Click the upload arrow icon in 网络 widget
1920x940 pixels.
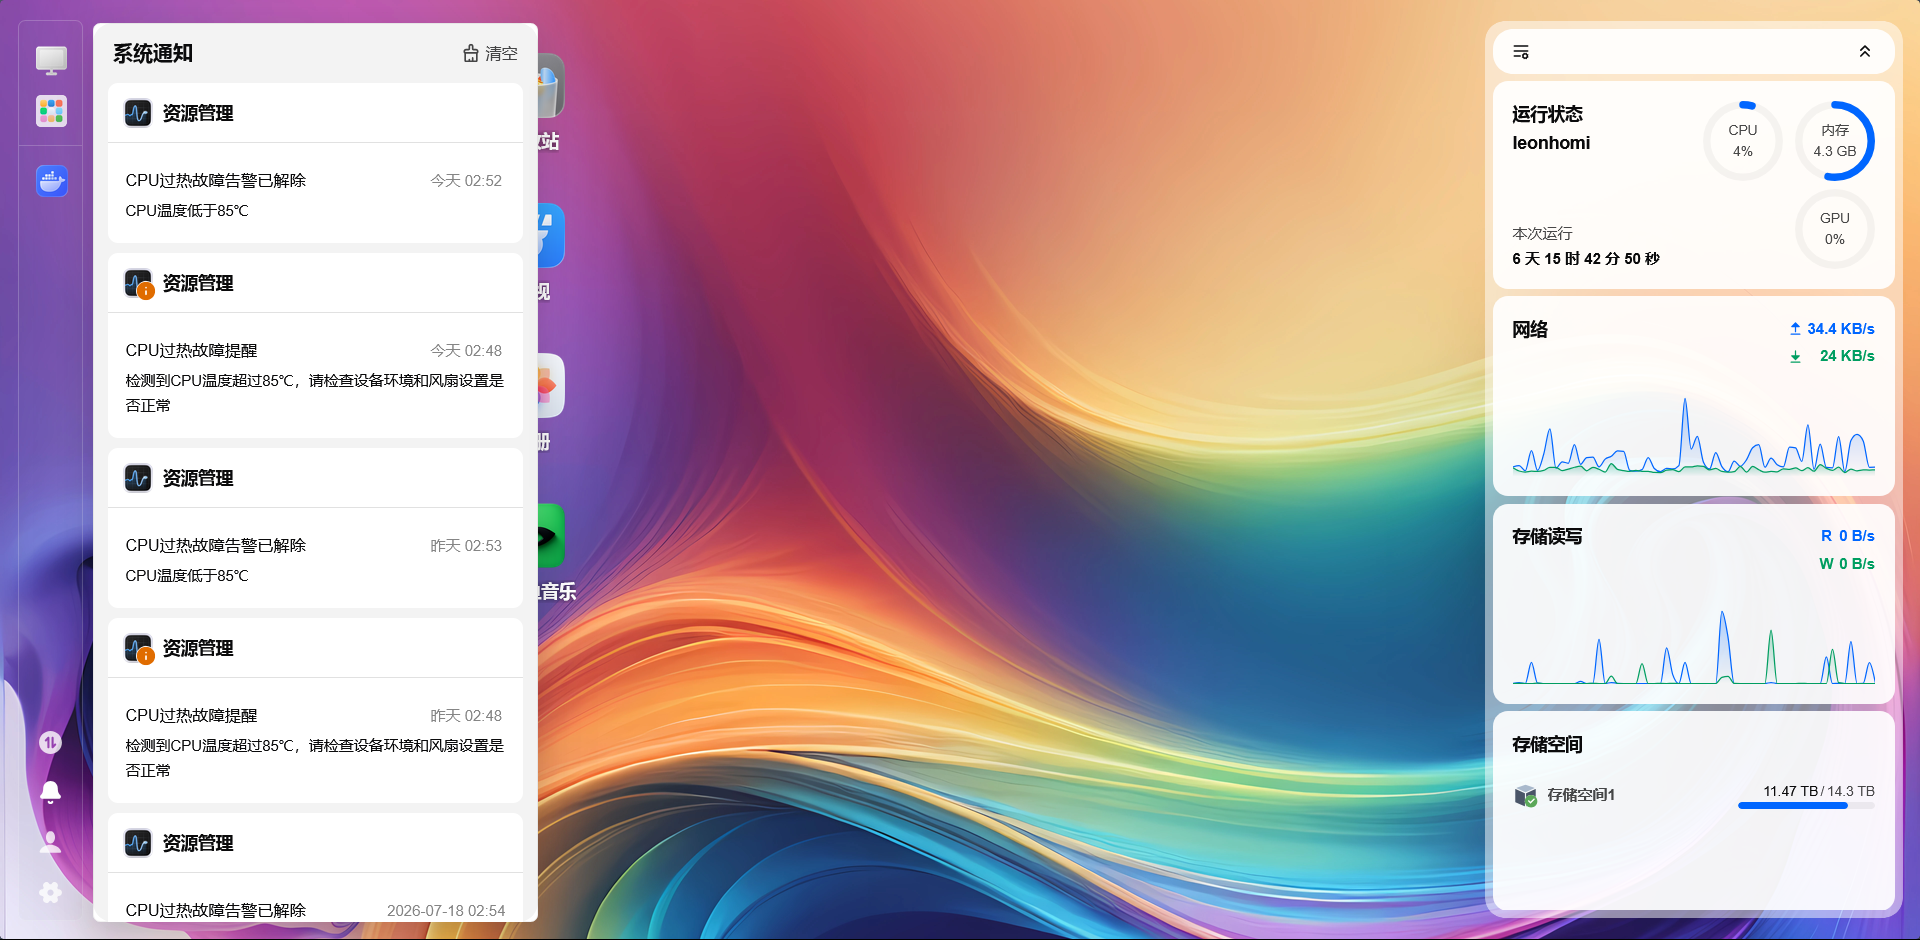(x=1795, y=329)
